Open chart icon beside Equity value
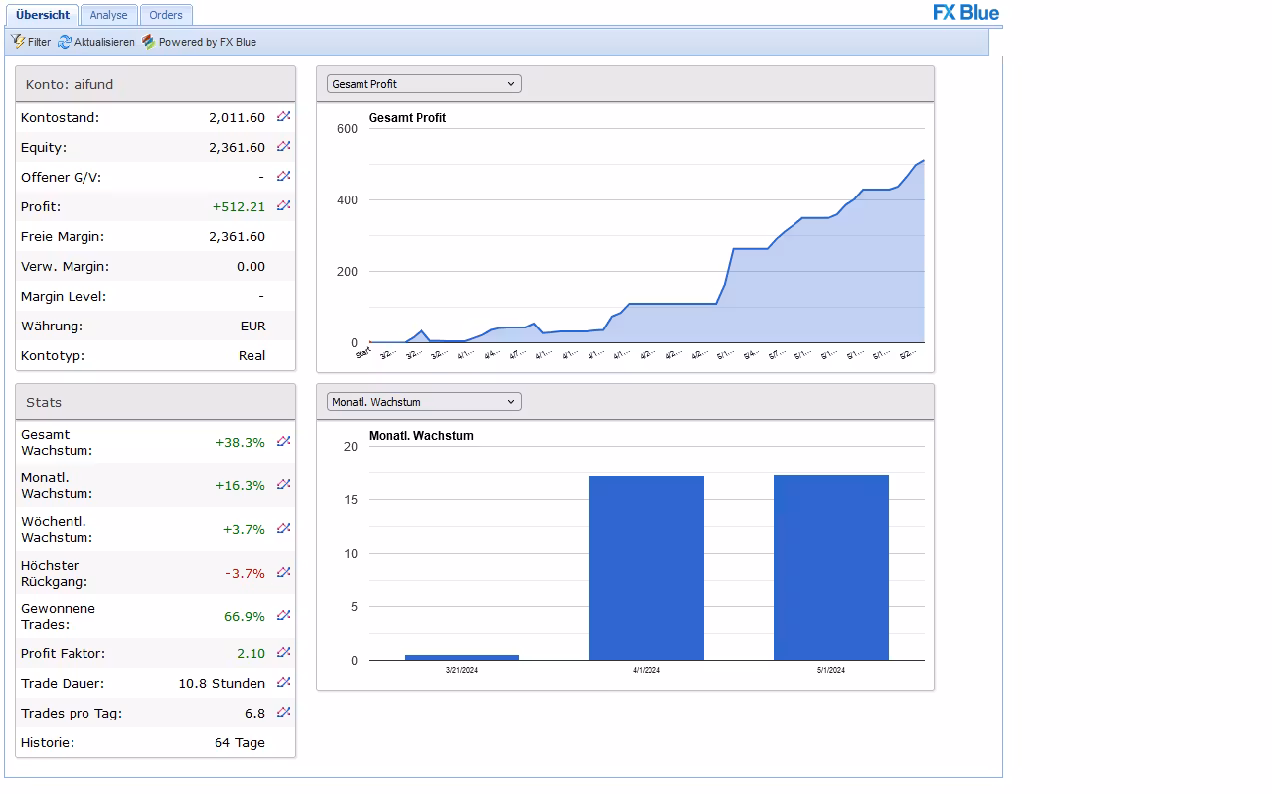Viewport: 1272px width, 794px height. pos(284,147)
